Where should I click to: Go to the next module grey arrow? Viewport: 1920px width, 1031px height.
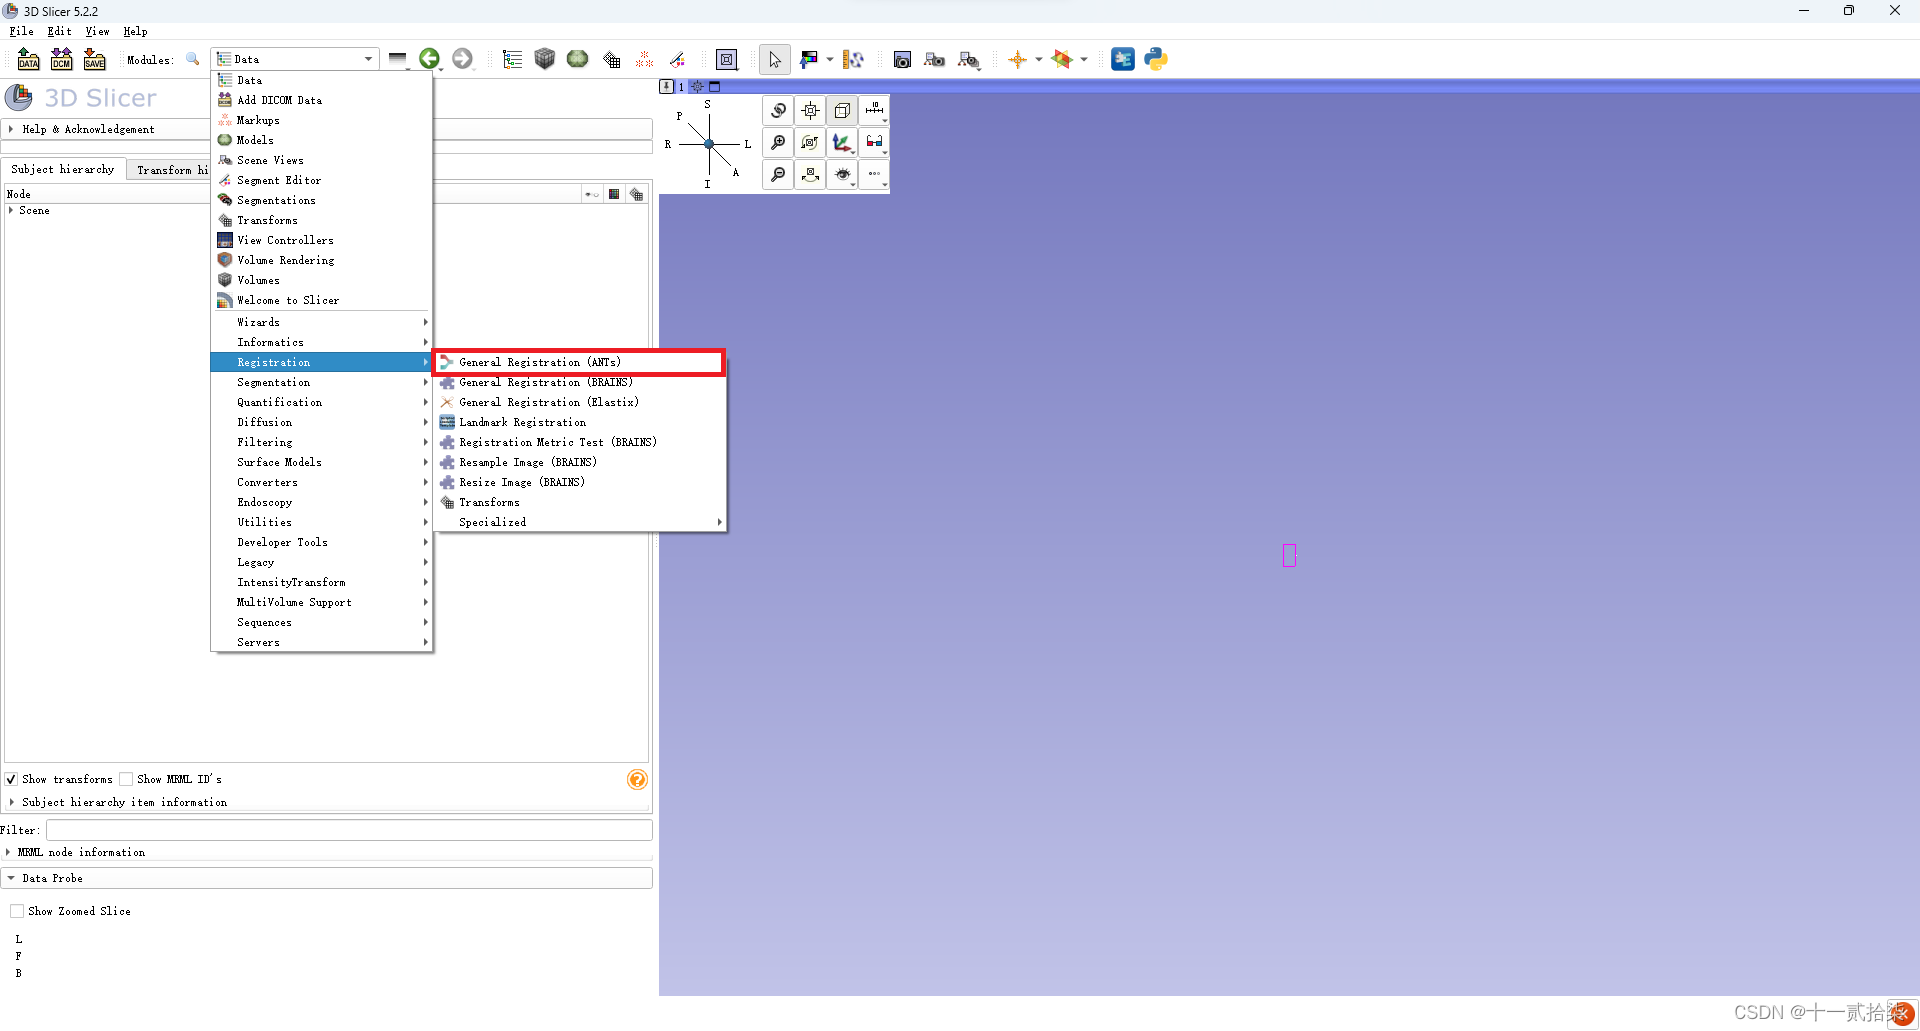coord(462,59)
